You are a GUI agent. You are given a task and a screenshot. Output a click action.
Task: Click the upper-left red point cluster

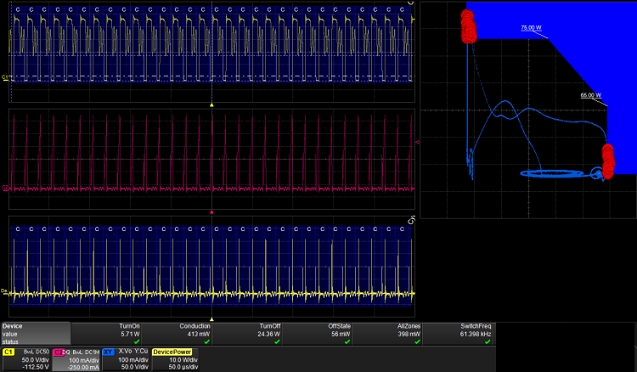coord(468,27)
